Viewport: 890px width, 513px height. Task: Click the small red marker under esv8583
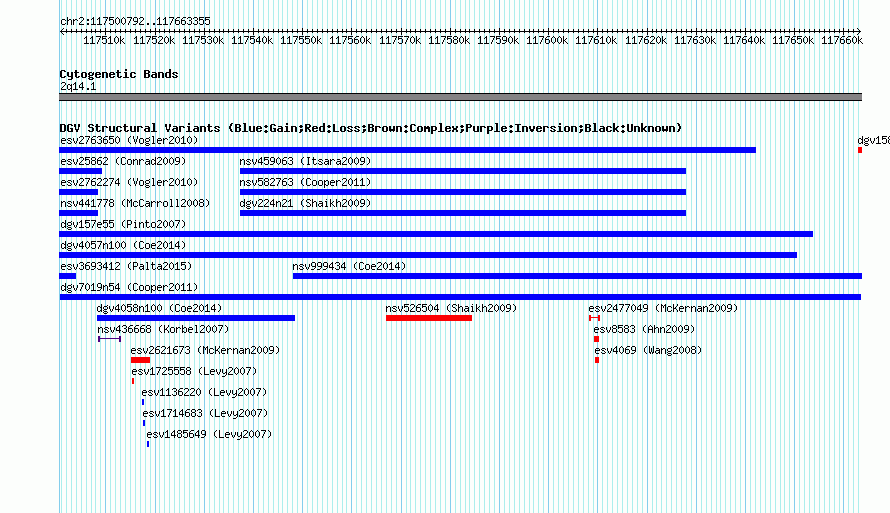pyautogui.click(x=597, y=339)
